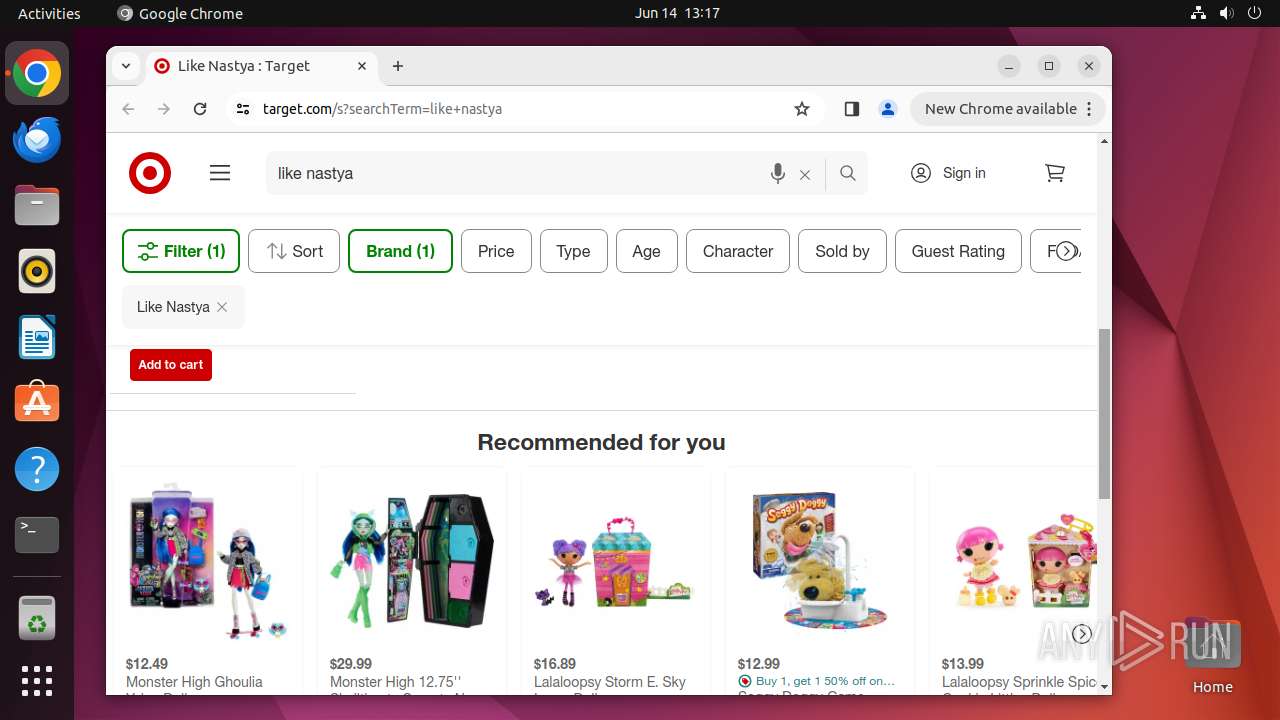Expand the Price filter
This screenshot has width=1280, height=720.
(496, 251)
